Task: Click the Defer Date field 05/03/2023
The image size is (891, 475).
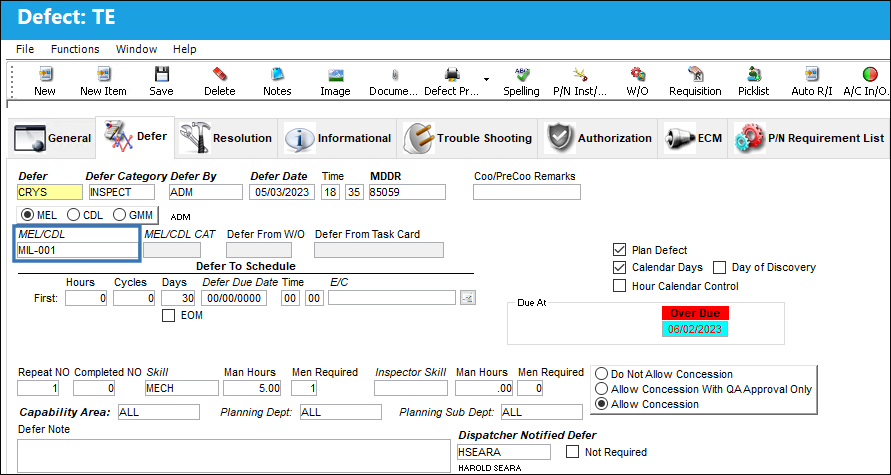Action: pyautogui.click(x=282, y=192)
